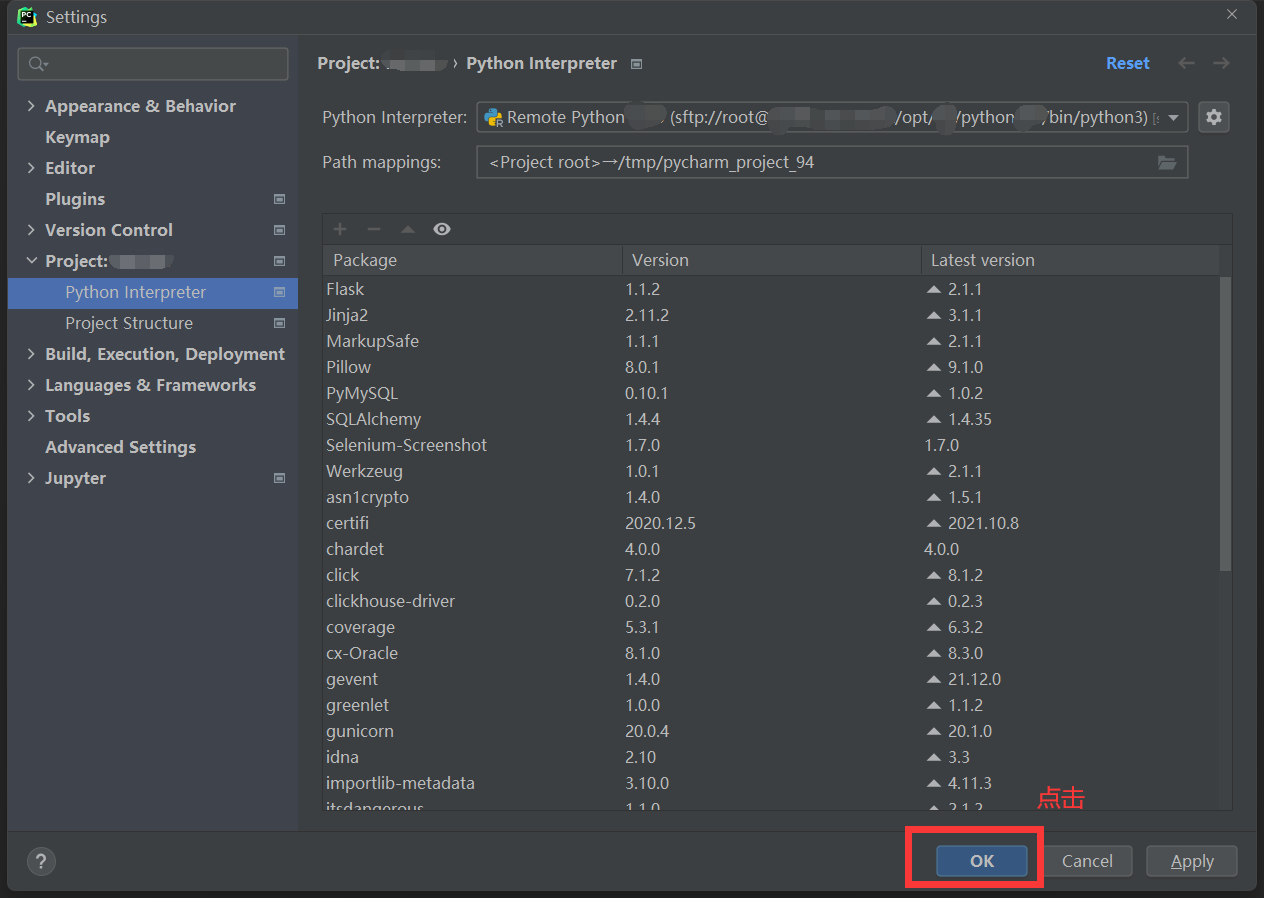Select the Selenium-Screenshot package row
This screenshot has height=898, width=1264.
point(771,445)
